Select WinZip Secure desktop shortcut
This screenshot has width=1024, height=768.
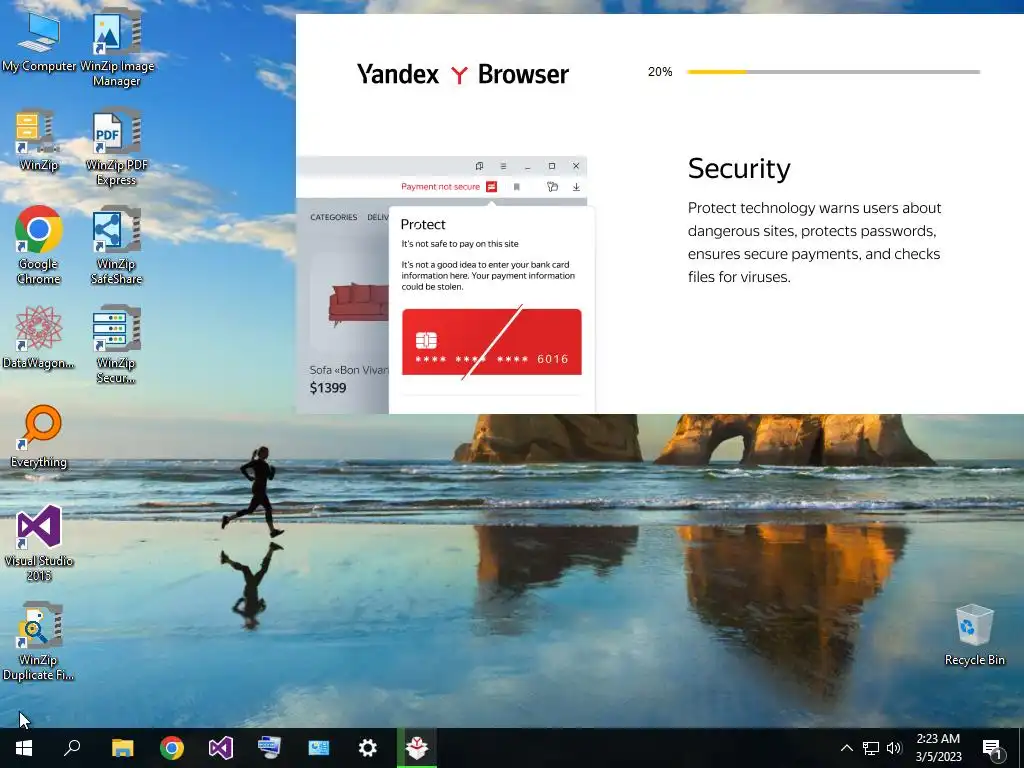[x=116, y=345]
